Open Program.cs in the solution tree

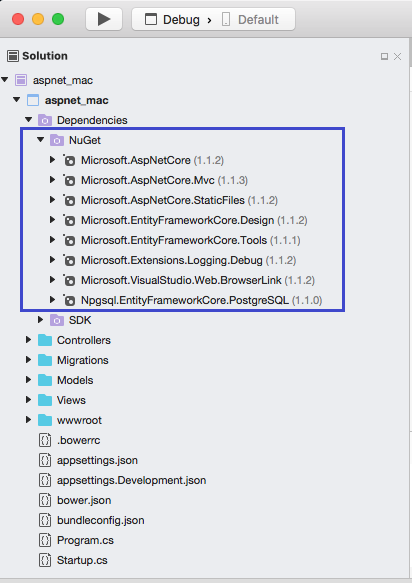[x=85, y=540]
